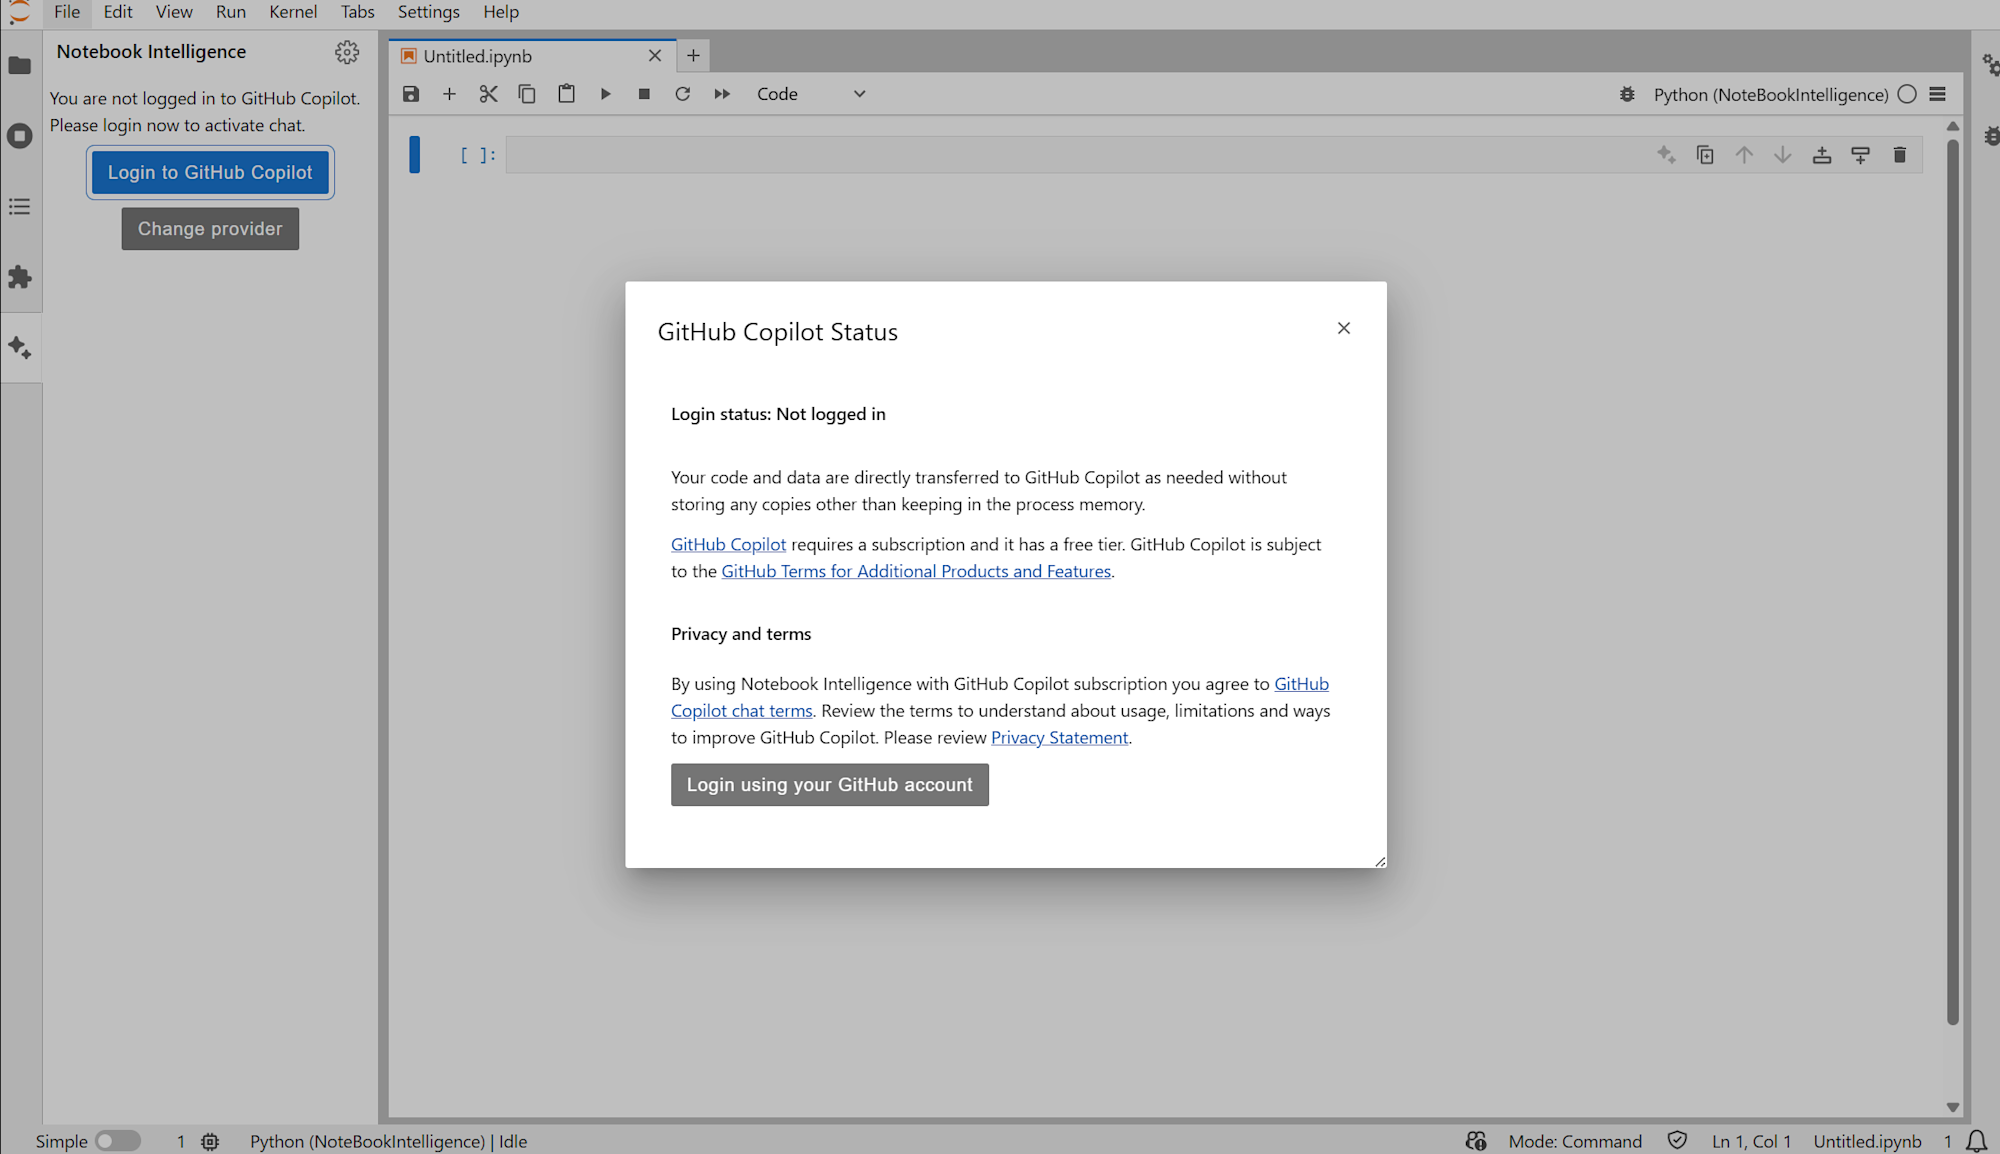
Task: Open the Run menu
Action: [231, 12]
